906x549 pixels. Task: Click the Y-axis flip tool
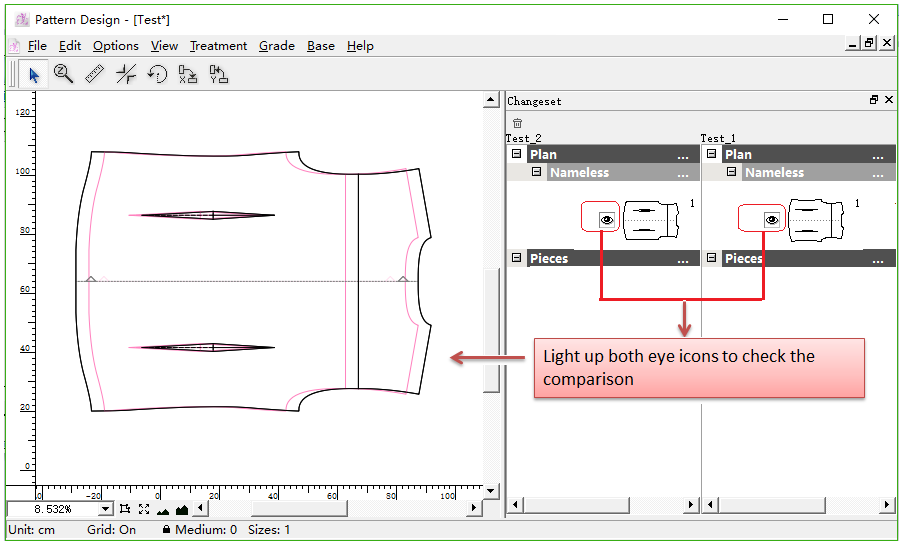tap(219, 74)
